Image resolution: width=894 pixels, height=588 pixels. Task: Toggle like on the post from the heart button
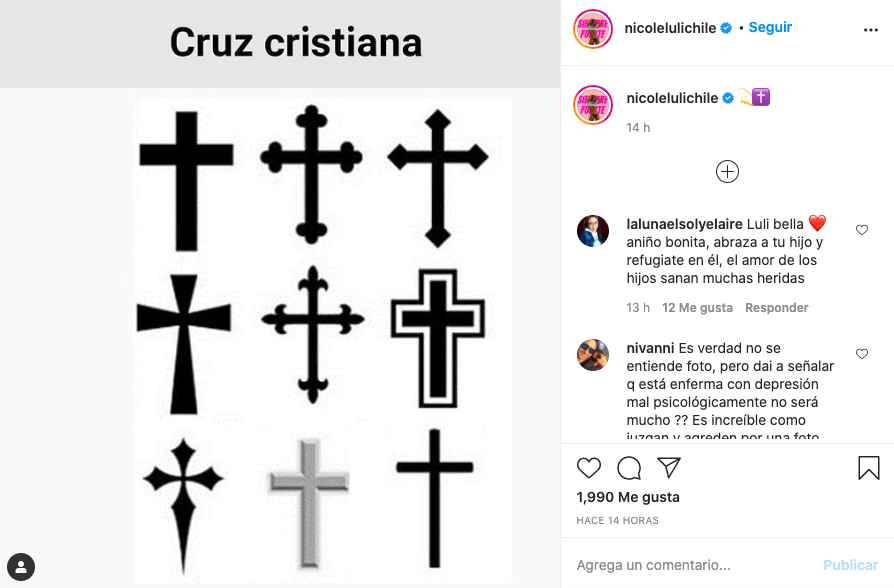[589, 468]
